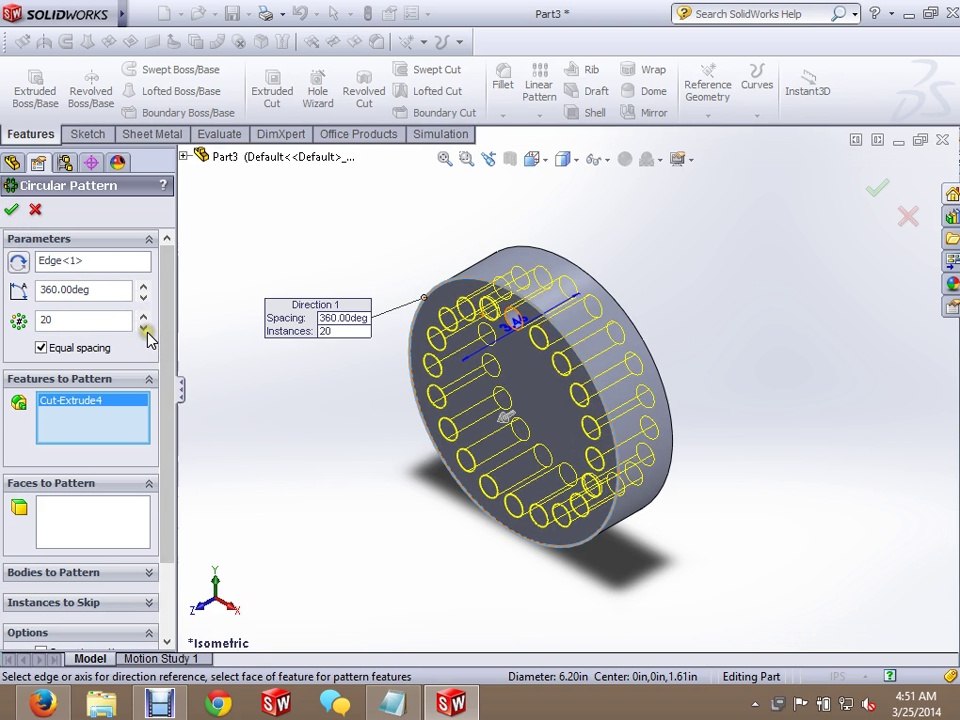
Task: Switch to the Features tab
Action: (x=31, y=134)
